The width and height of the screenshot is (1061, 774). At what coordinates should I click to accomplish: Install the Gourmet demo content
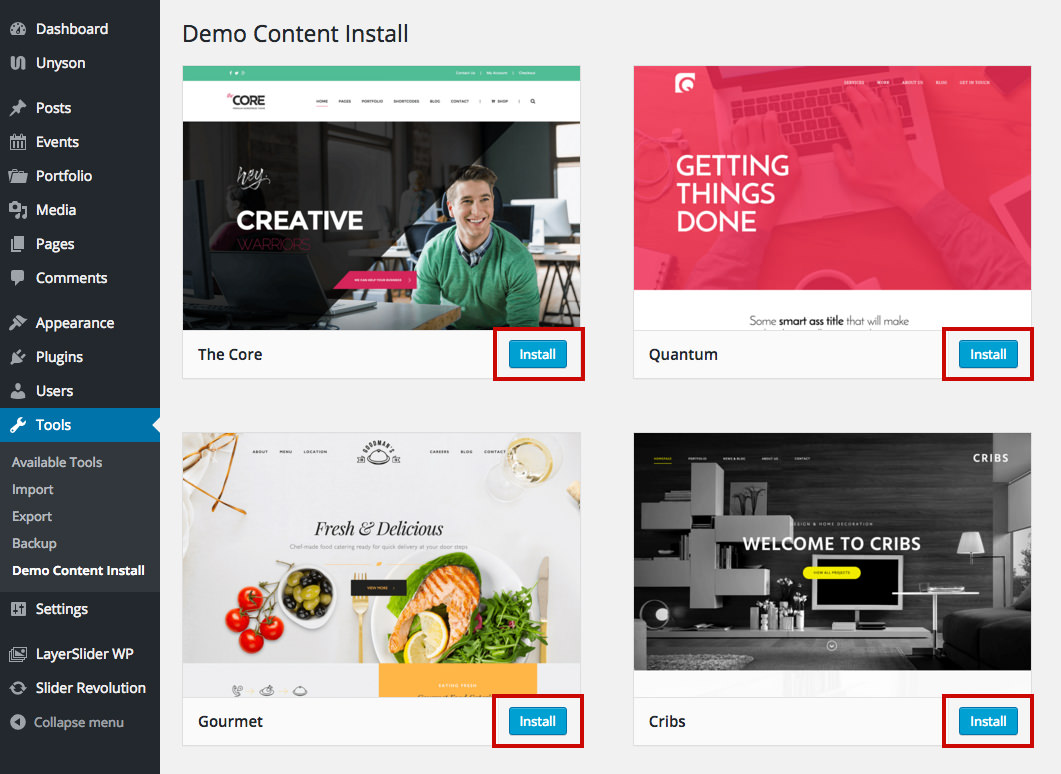pos(537,721)
